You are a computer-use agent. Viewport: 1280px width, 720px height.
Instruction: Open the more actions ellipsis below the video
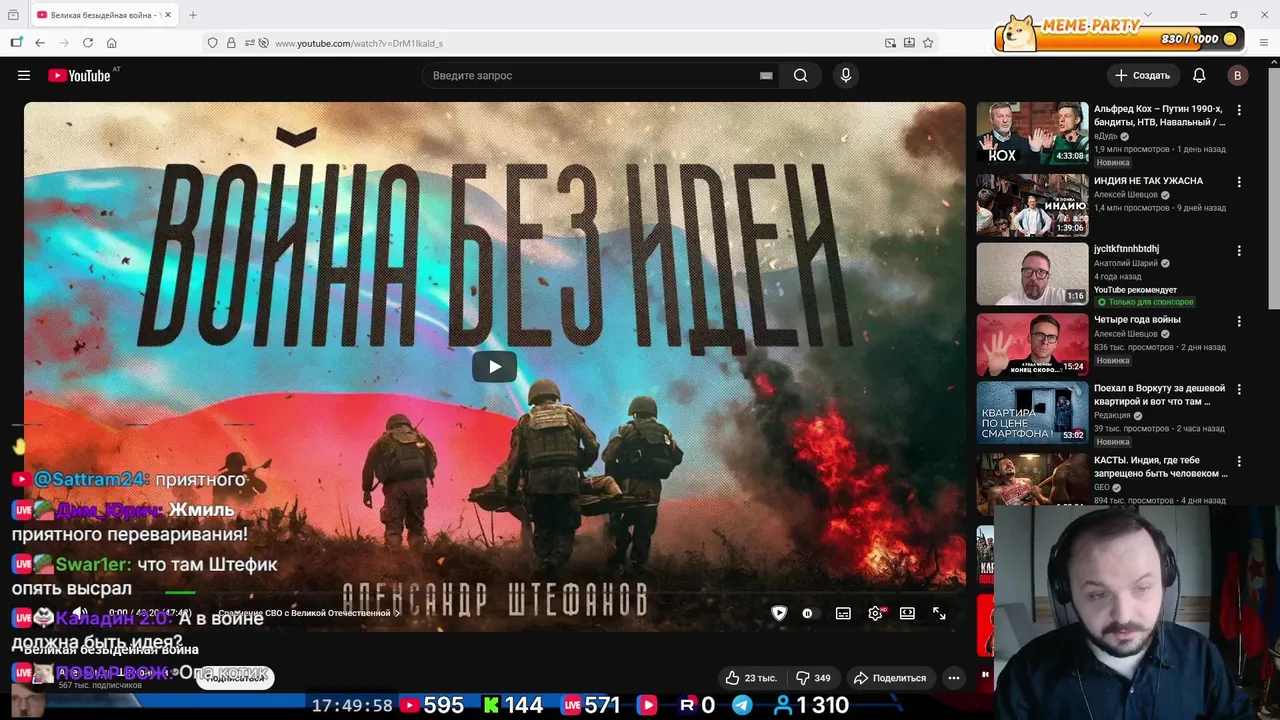(x=954, y=678)
